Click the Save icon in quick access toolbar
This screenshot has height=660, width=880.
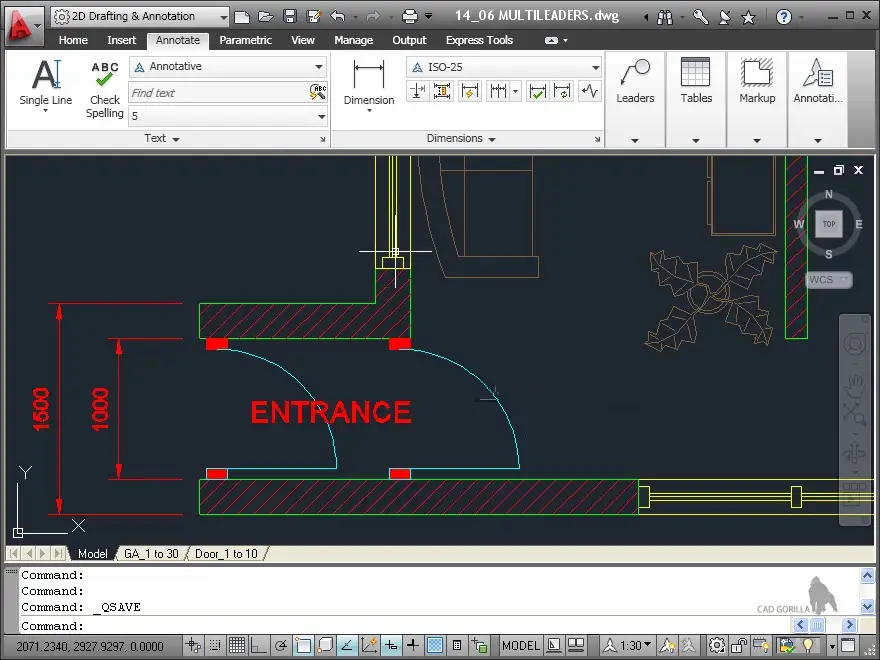pyautogui.click(x=290, y=16)
